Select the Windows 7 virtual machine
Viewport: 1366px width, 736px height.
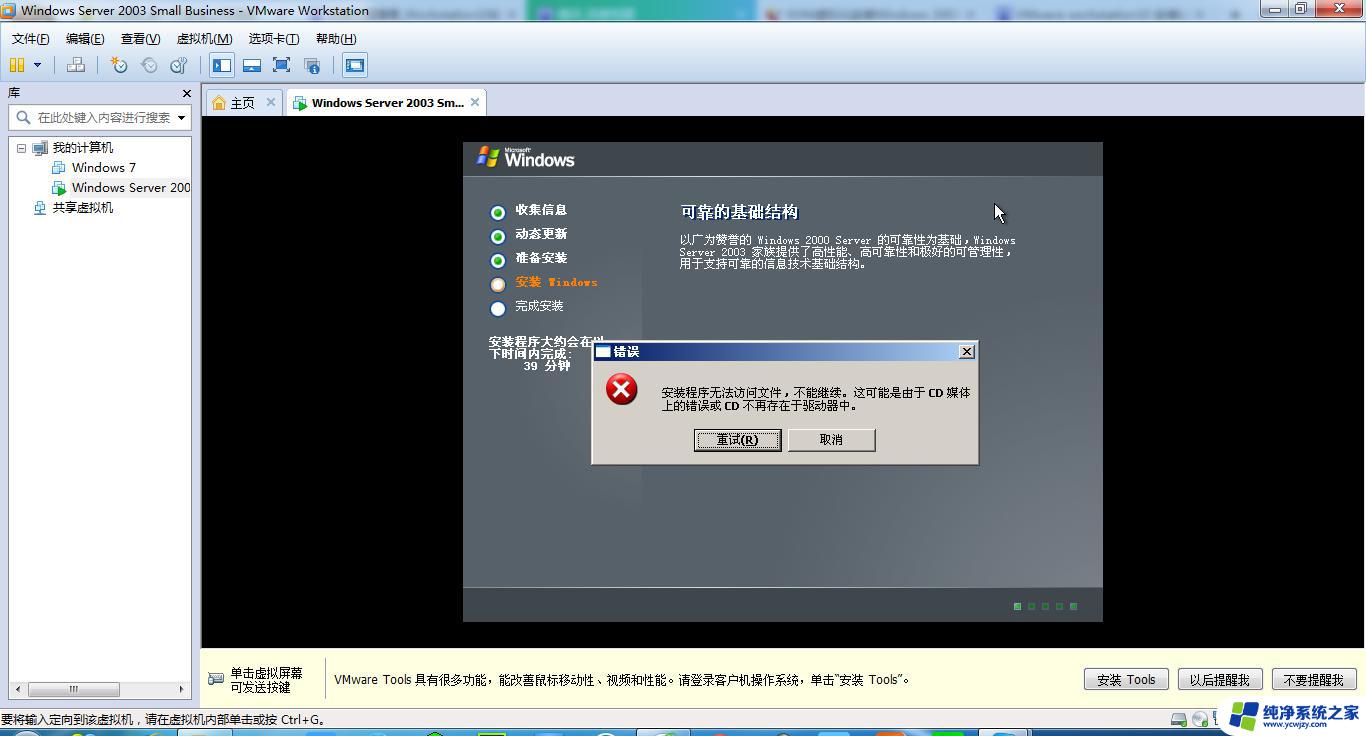pyautogui.click(x=104, y=168)
